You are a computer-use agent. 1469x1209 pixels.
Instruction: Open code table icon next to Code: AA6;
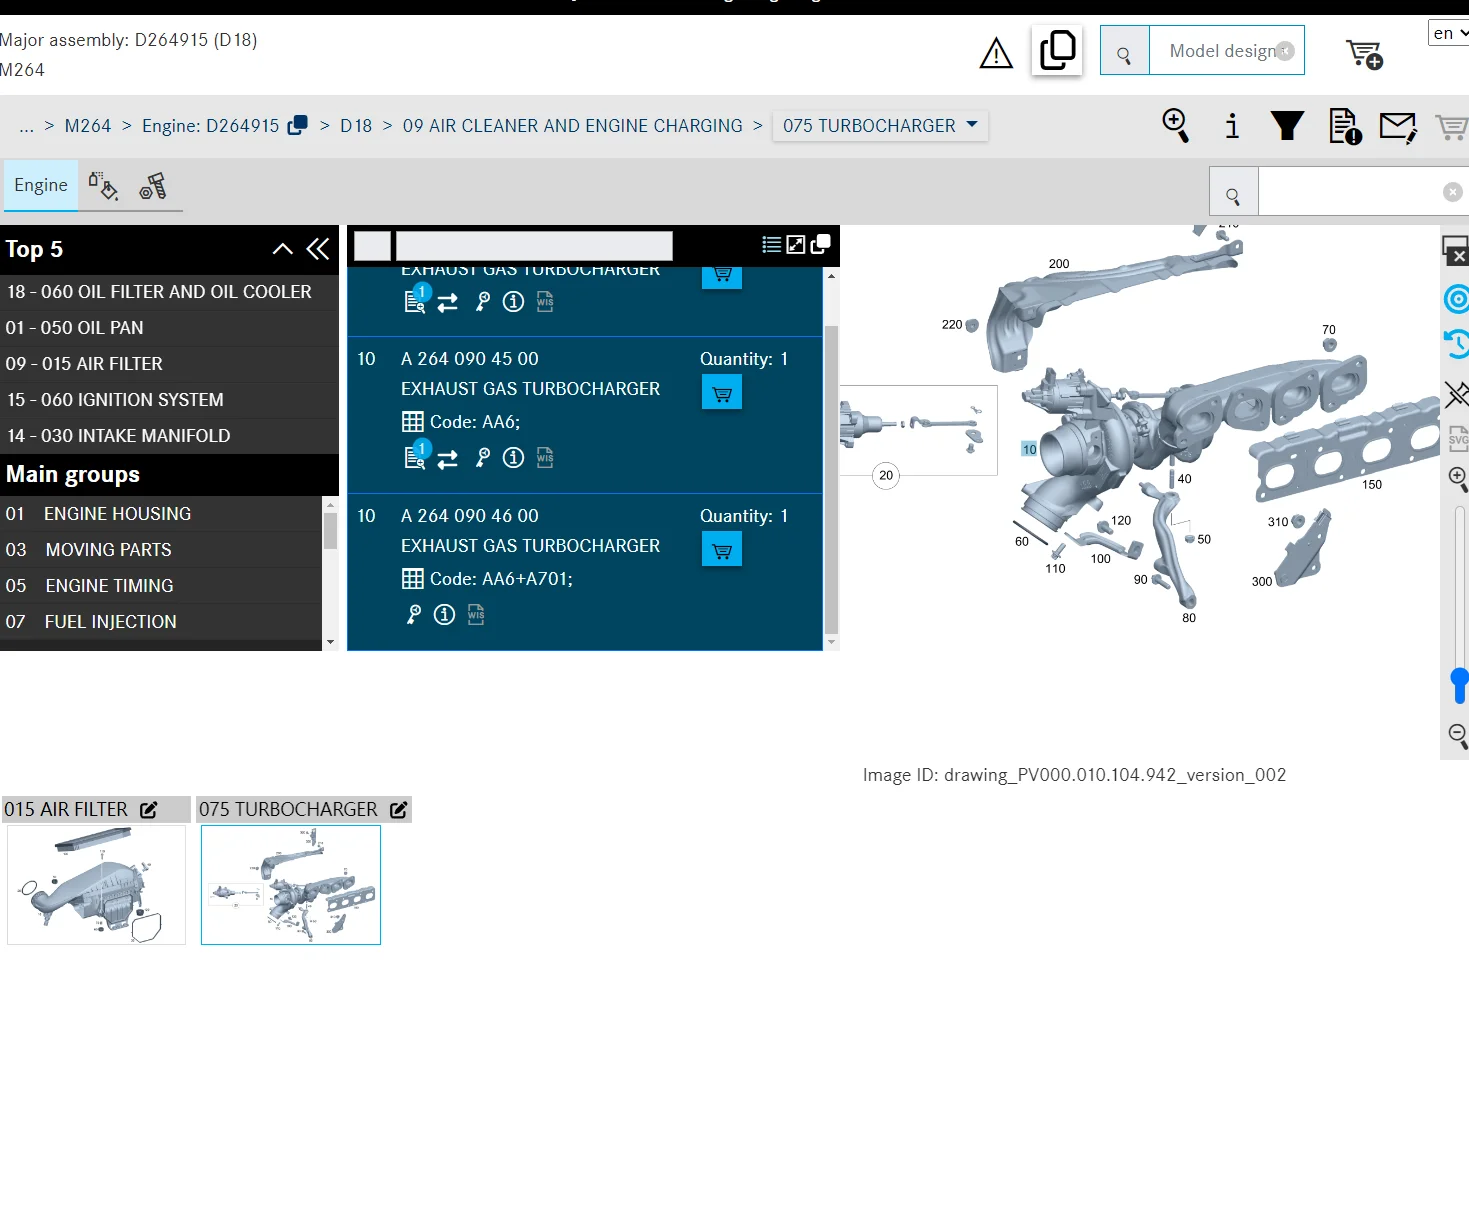tap(413, 422)
